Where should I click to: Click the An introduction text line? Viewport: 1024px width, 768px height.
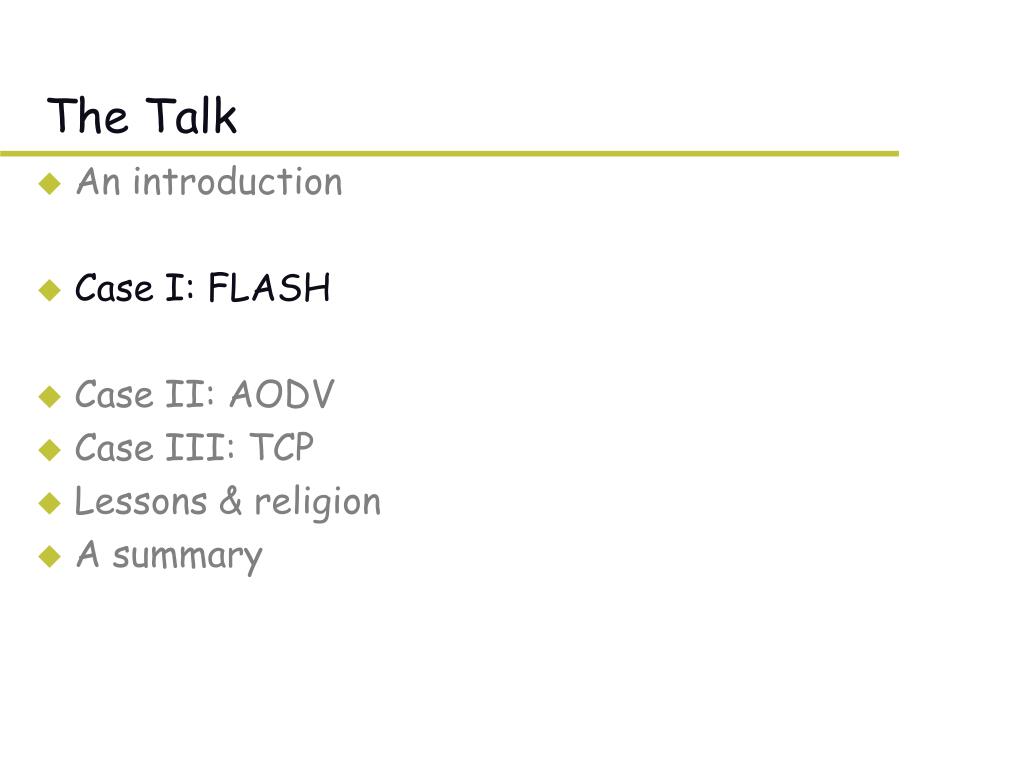tap(209, 182)
